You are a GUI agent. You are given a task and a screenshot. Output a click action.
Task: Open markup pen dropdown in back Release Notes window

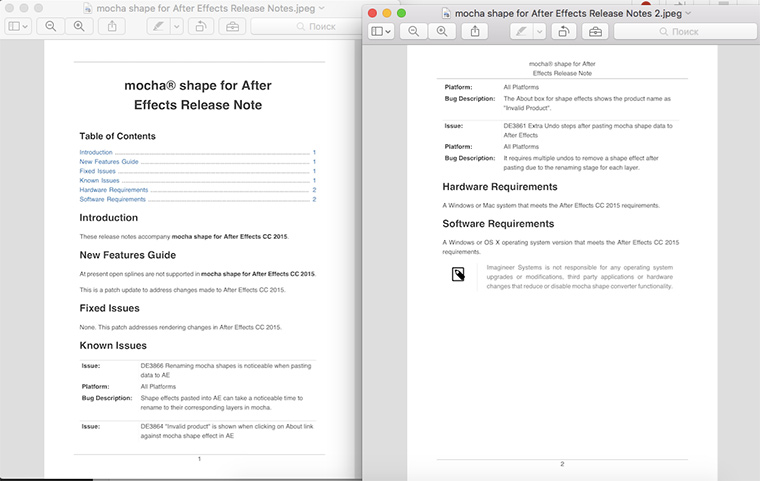(x=177, y=26)
